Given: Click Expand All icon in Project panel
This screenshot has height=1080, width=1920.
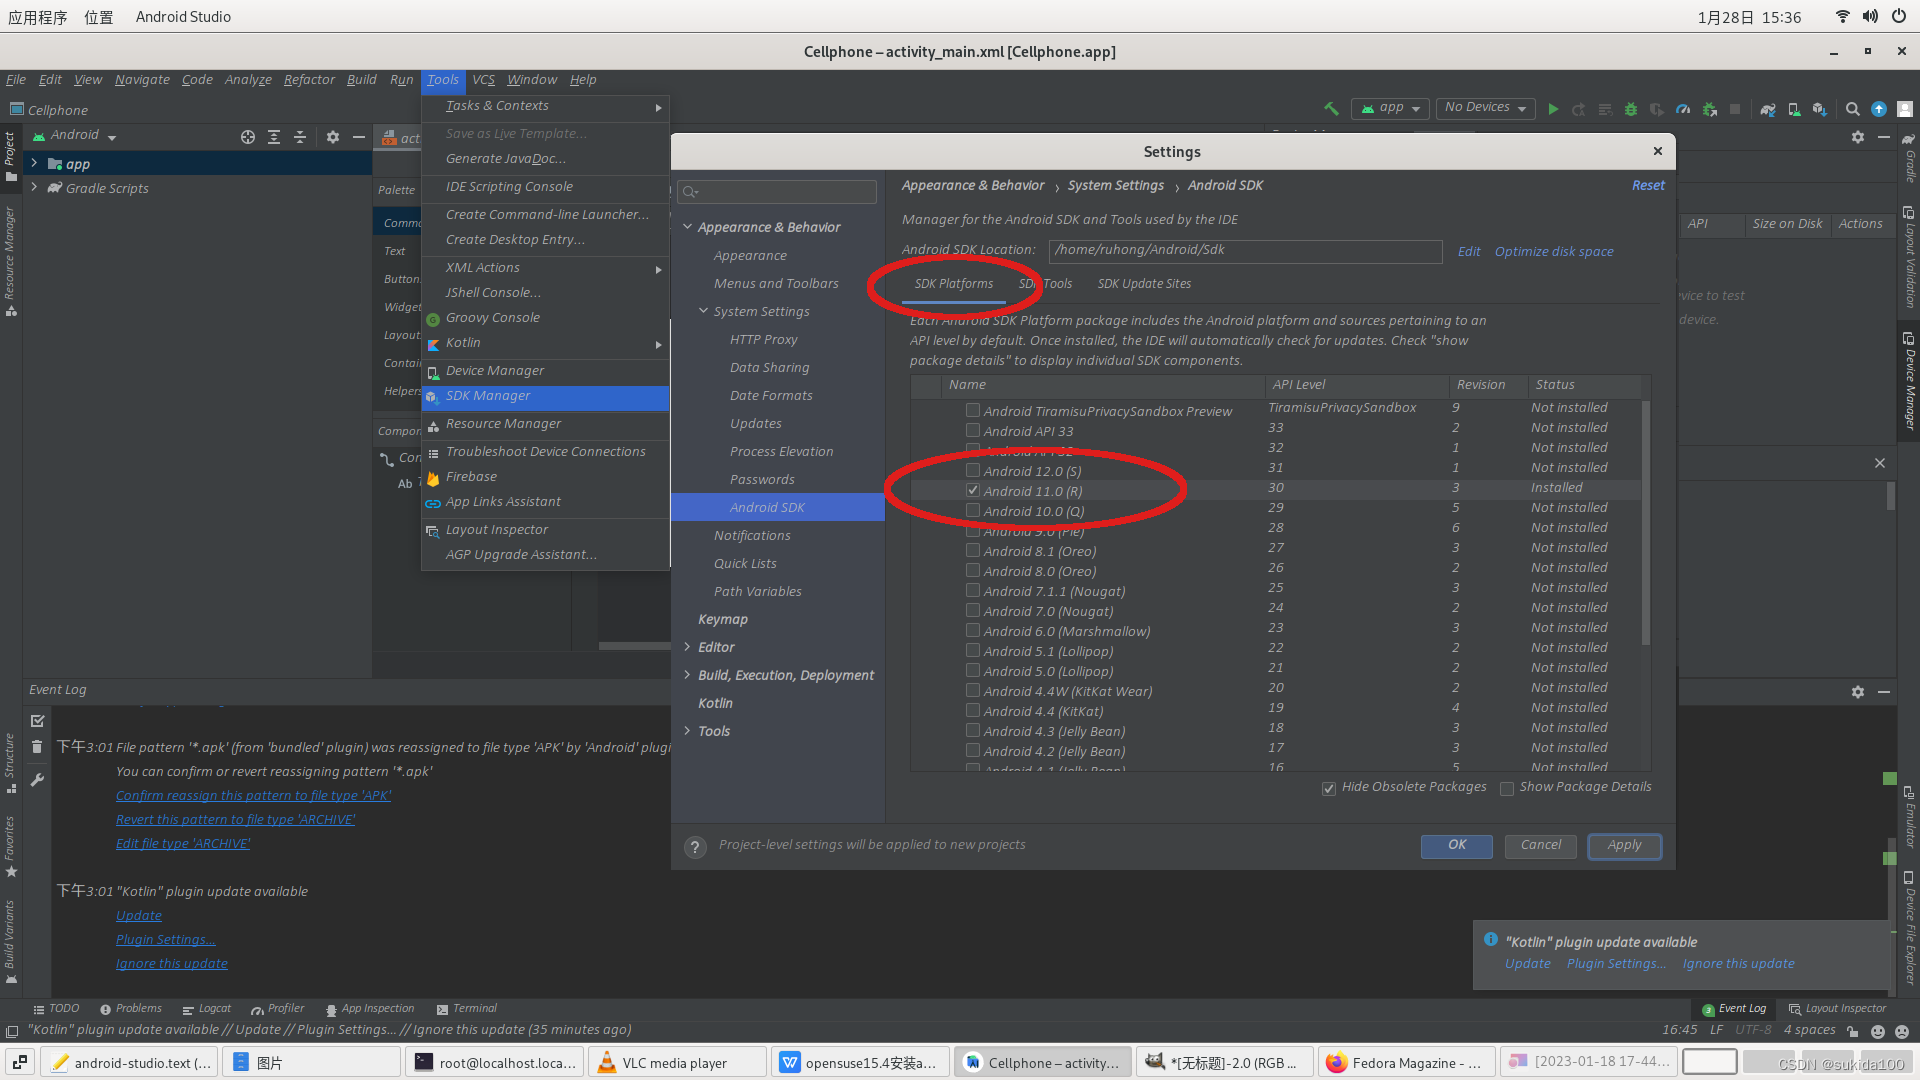Looking at the screenshot, I should [x=274, y=137].
